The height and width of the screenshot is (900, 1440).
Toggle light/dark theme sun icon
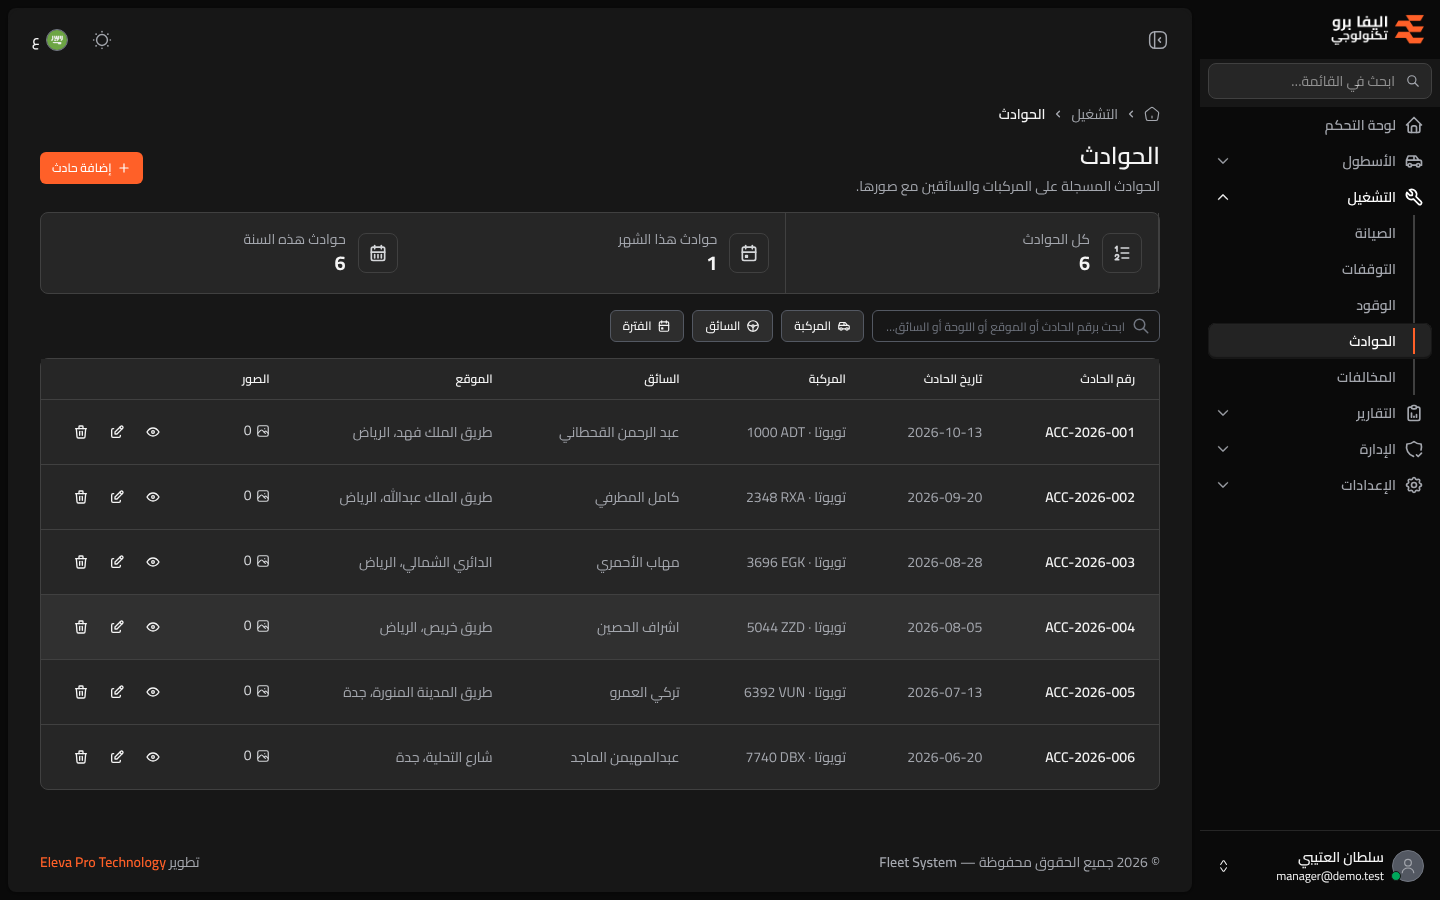[x=102, y=40]
